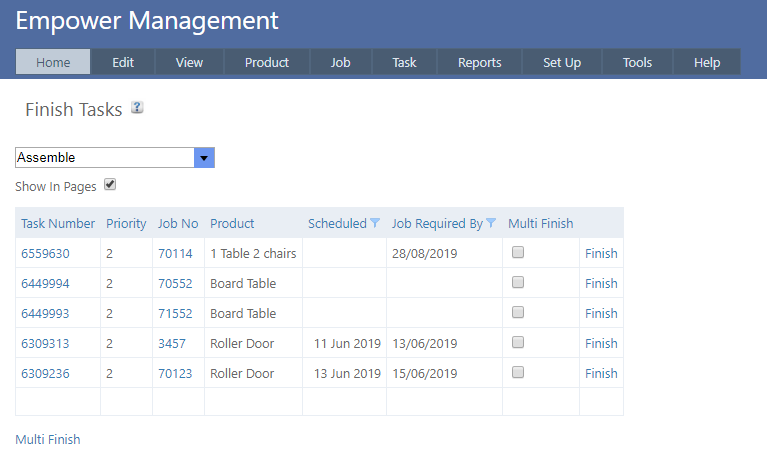
Task: Open the Set Up menu
Action: [x=561, y=62]
